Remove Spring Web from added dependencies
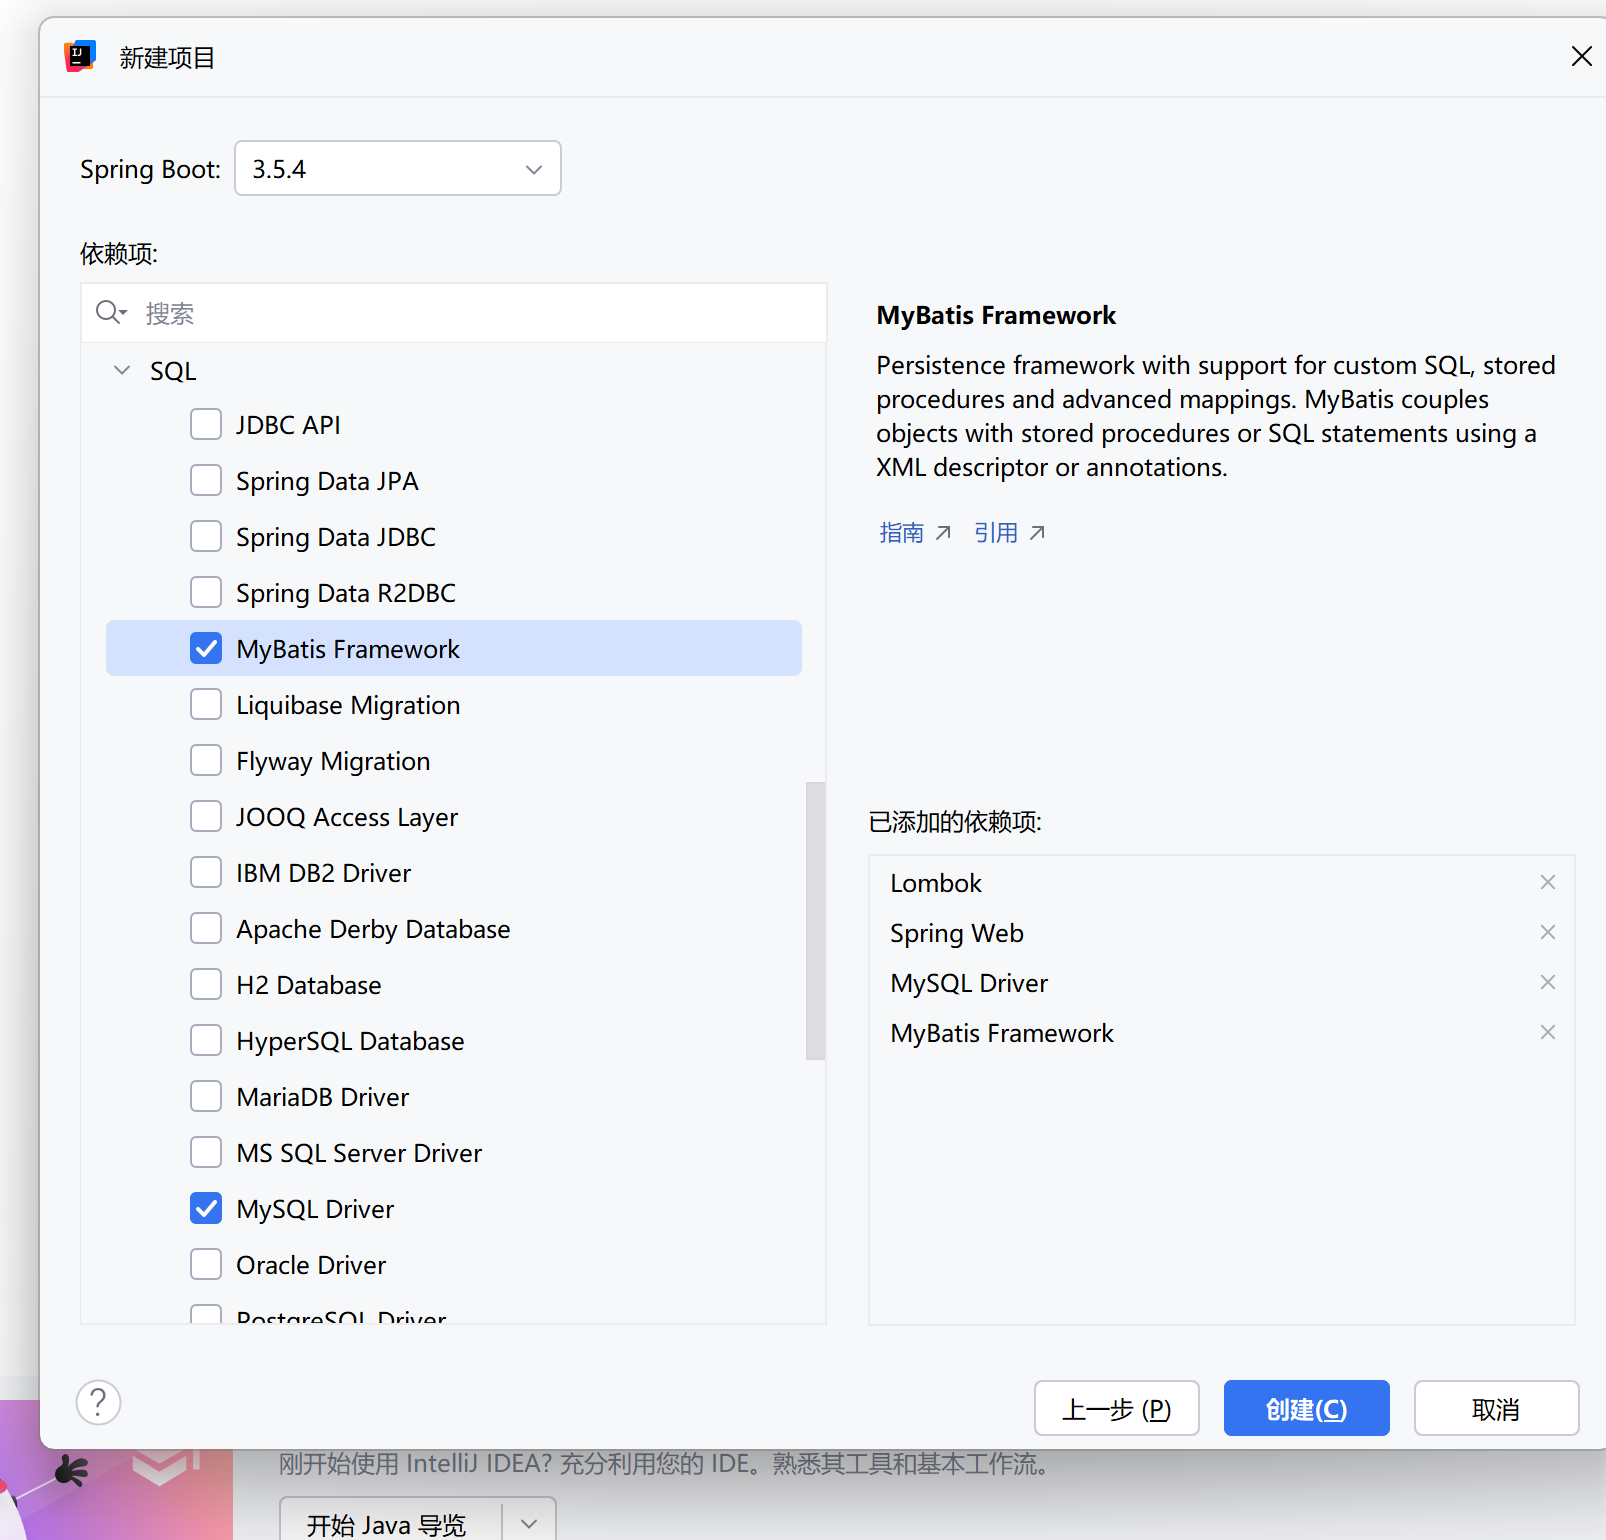This screenshot has height=1540, width=1606. coord(1547,932)
